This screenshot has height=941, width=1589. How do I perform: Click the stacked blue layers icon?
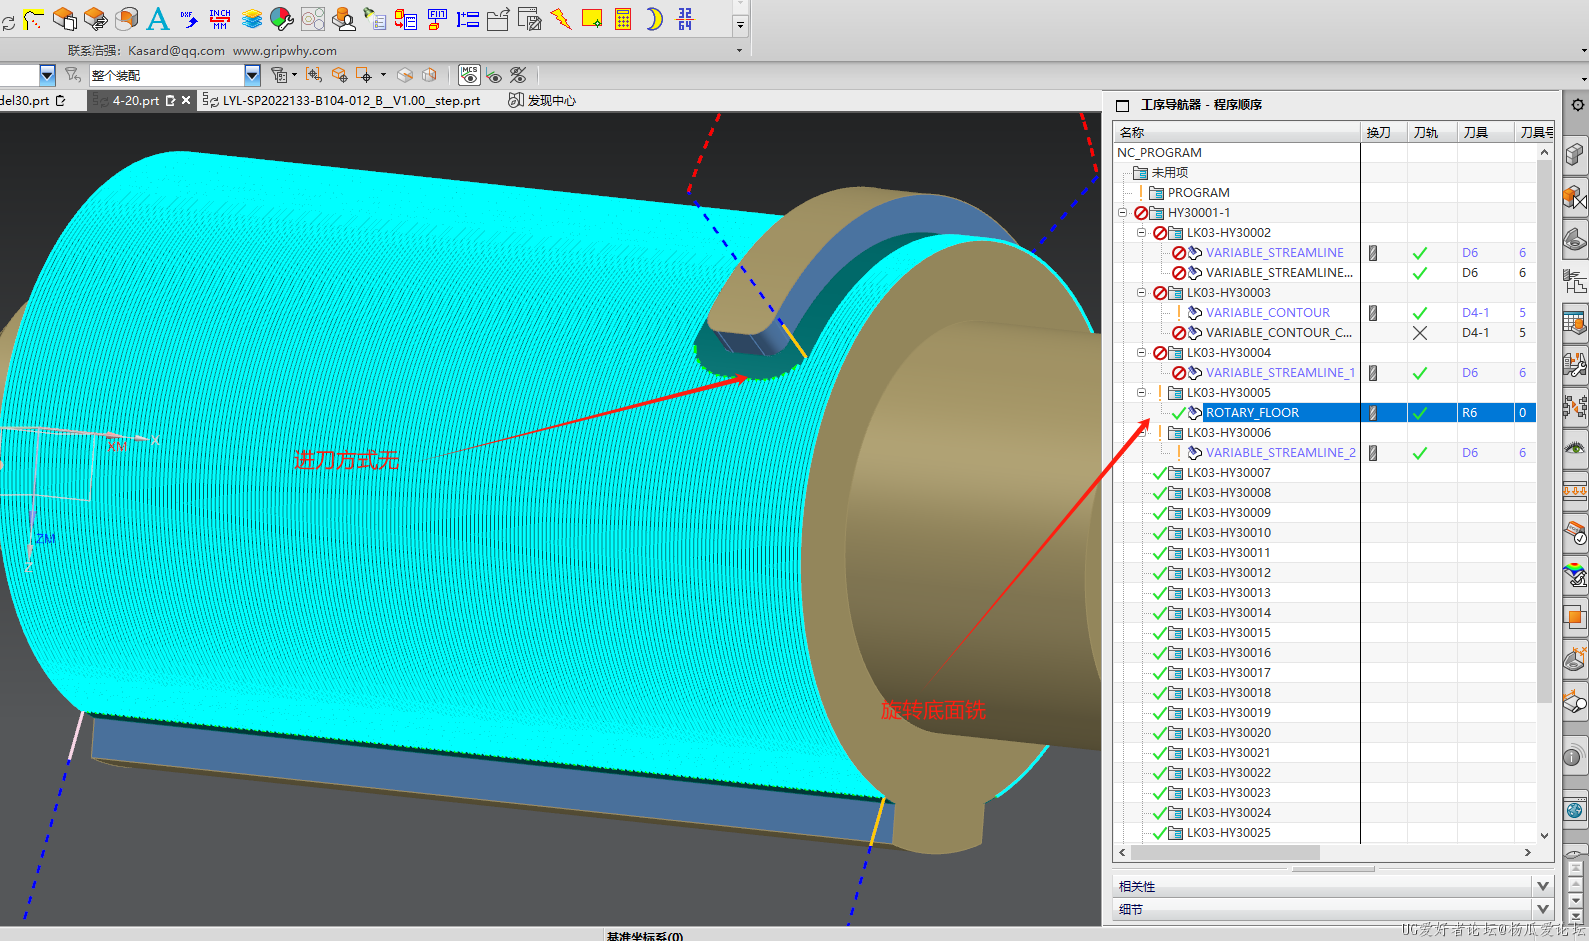[x=251, y=19]
